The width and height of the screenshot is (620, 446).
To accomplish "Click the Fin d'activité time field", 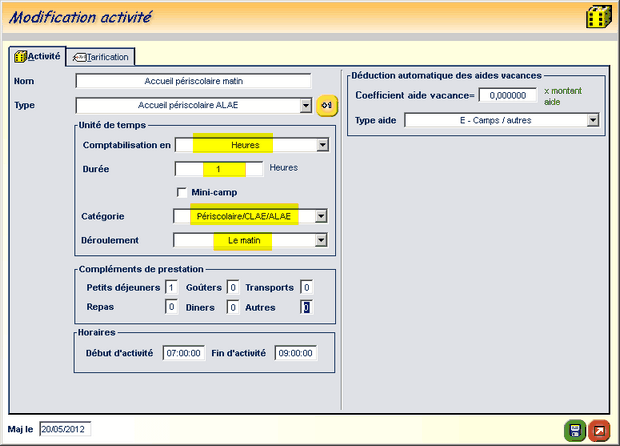I will pos(295,353).
